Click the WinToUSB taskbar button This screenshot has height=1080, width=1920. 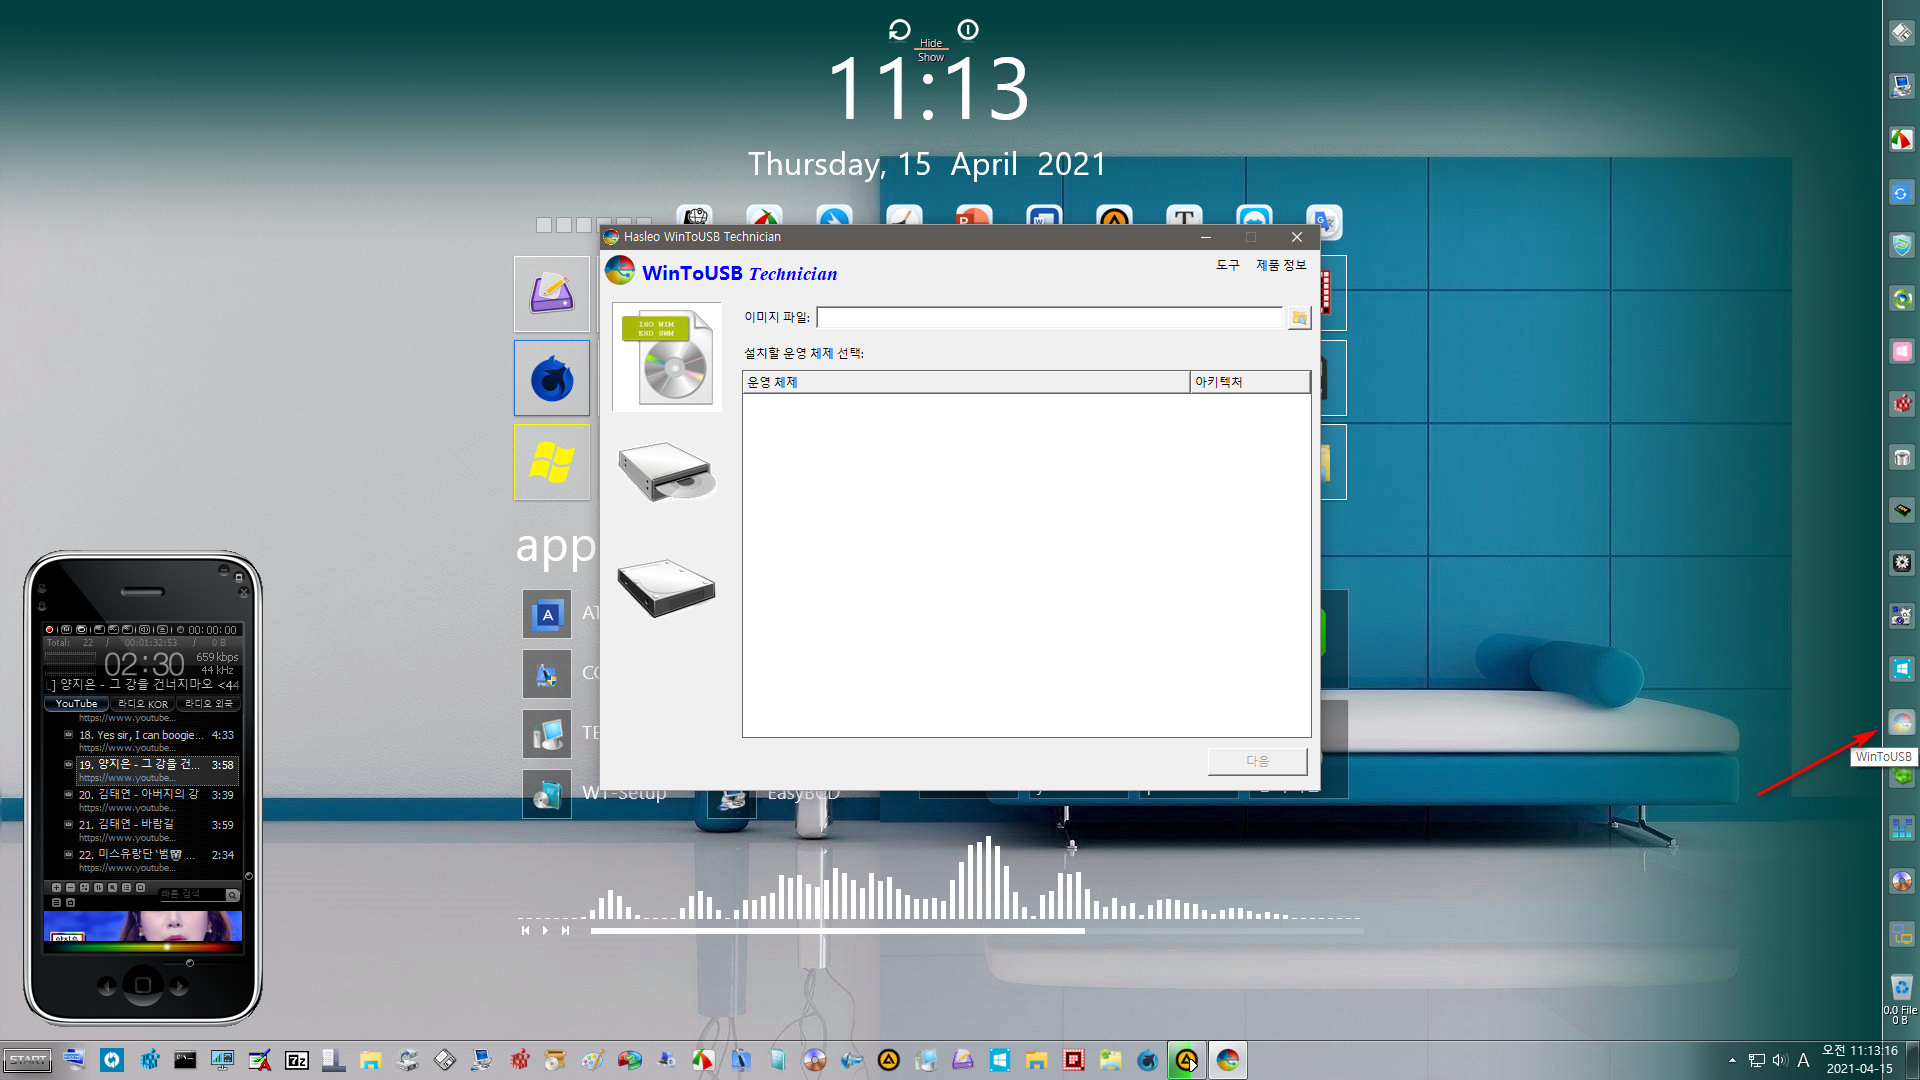point(1227,1060)
